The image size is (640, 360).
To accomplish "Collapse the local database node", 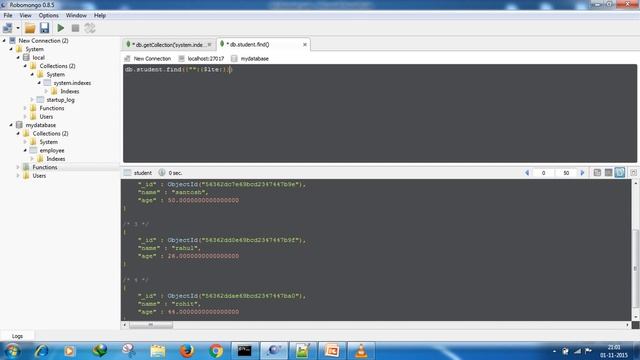I will [x=18, y=58].
